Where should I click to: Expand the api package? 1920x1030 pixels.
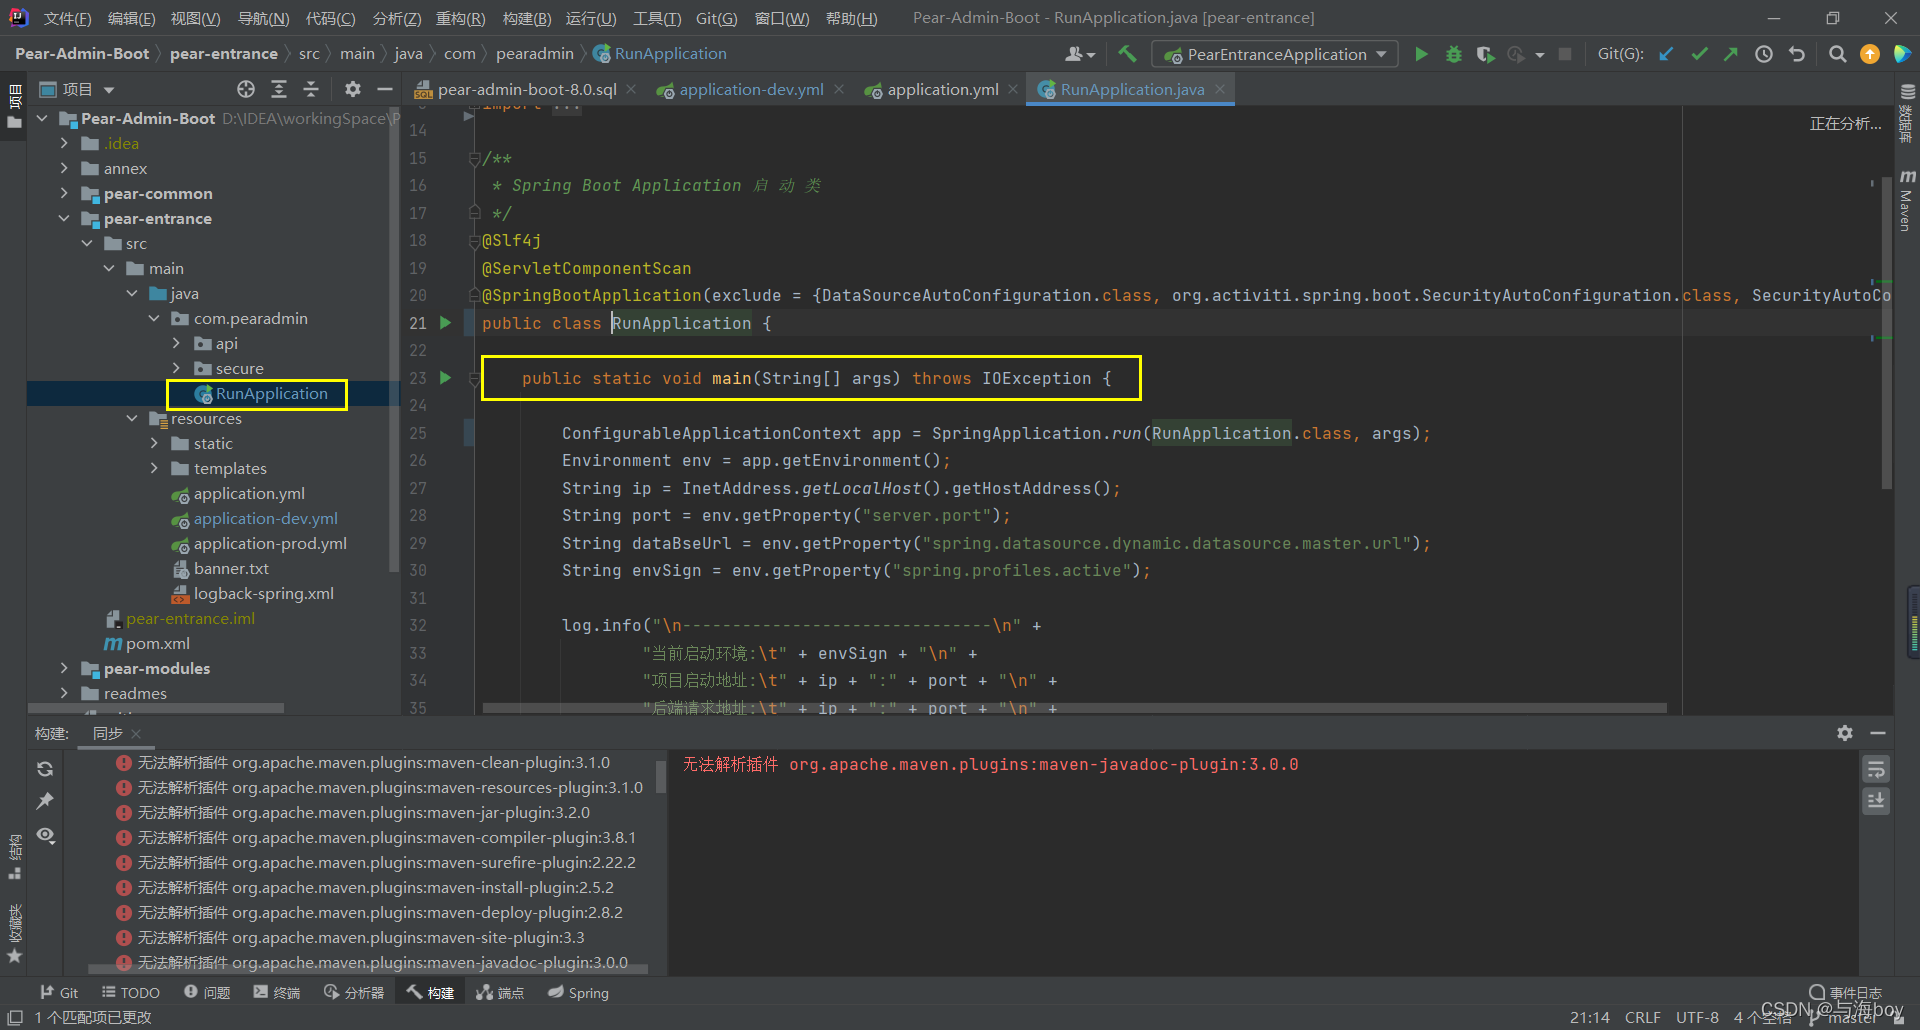click(177, 343)
